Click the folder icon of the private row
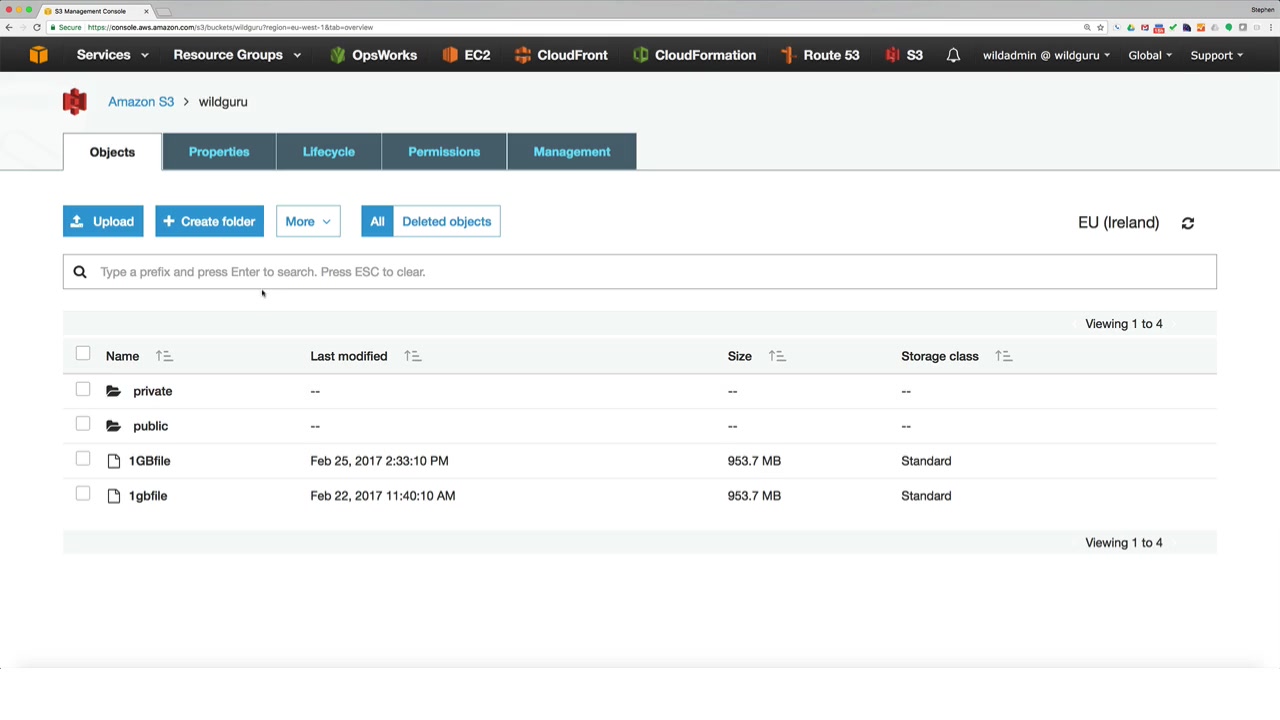The width and height of the screenshot is (1280, 720). coord(114,391)
